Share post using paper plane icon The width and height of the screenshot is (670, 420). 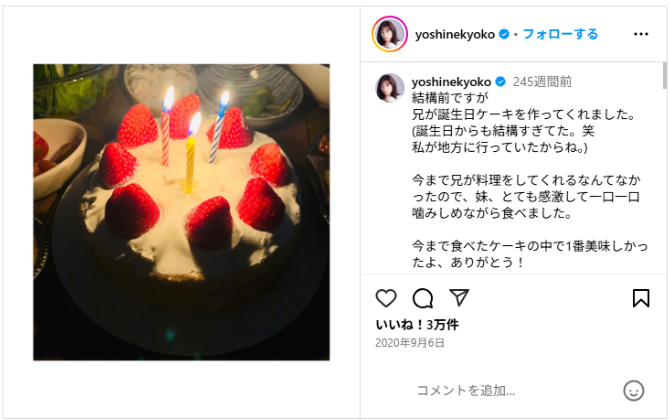(459, 297)
